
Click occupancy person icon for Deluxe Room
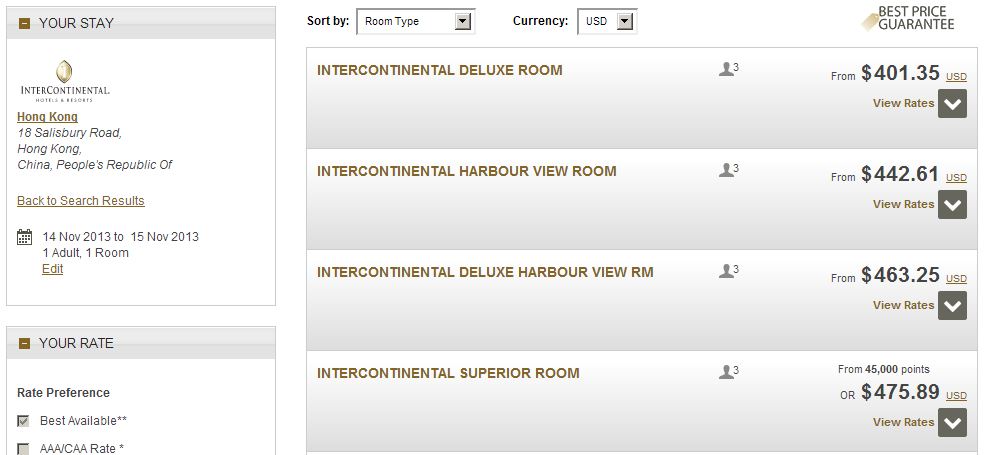point(728,69)
